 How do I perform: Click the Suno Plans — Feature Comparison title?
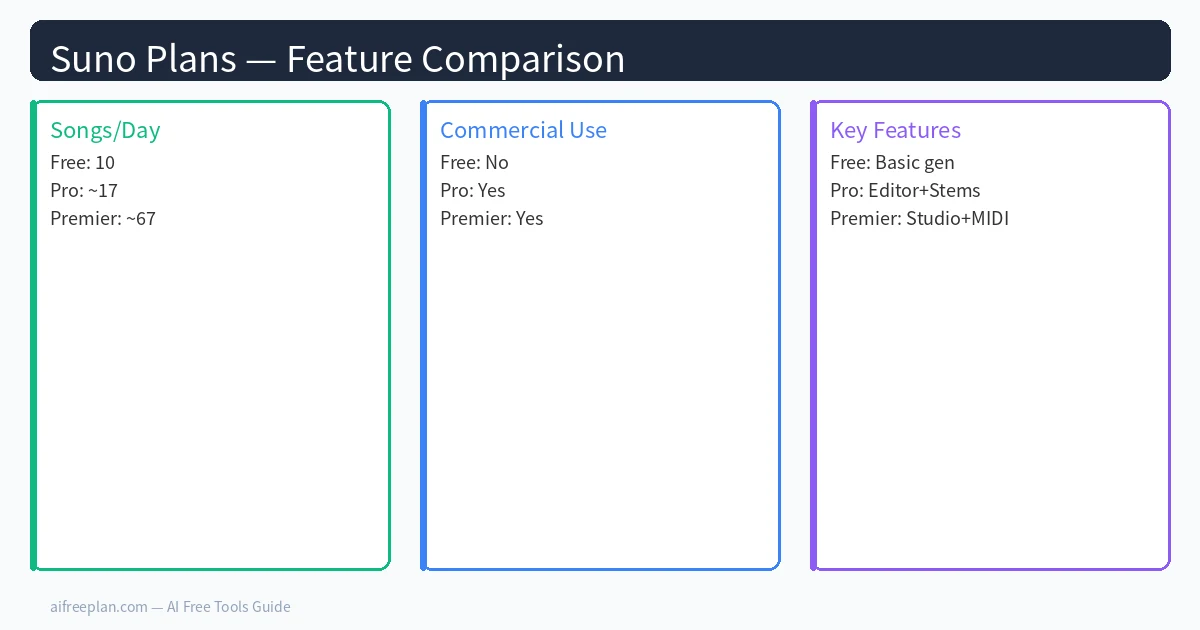(337, 59)
